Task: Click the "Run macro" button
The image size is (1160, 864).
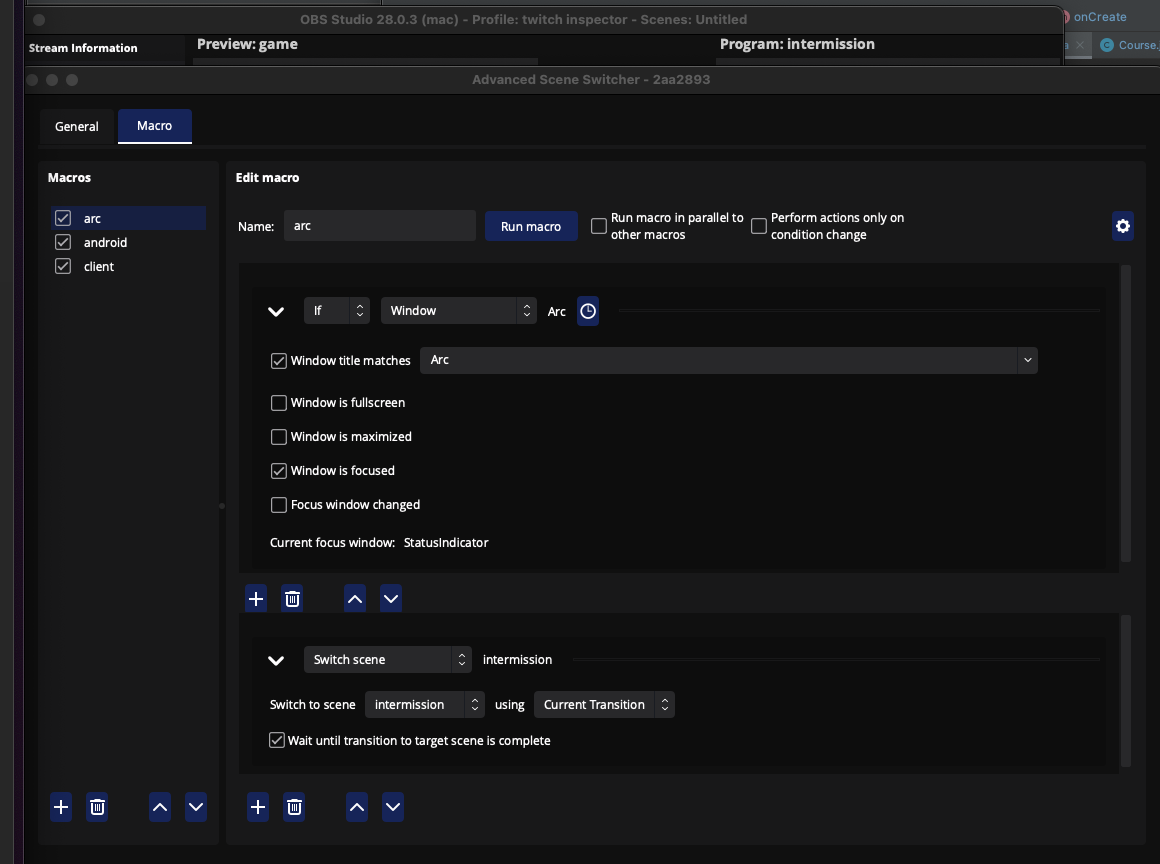Action: coord(531,226)
